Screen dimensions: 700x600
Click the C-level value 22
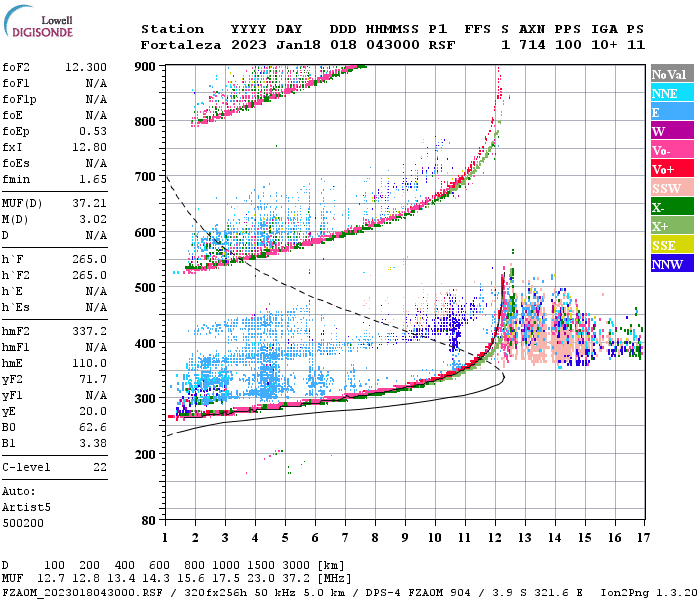point(100,467)
